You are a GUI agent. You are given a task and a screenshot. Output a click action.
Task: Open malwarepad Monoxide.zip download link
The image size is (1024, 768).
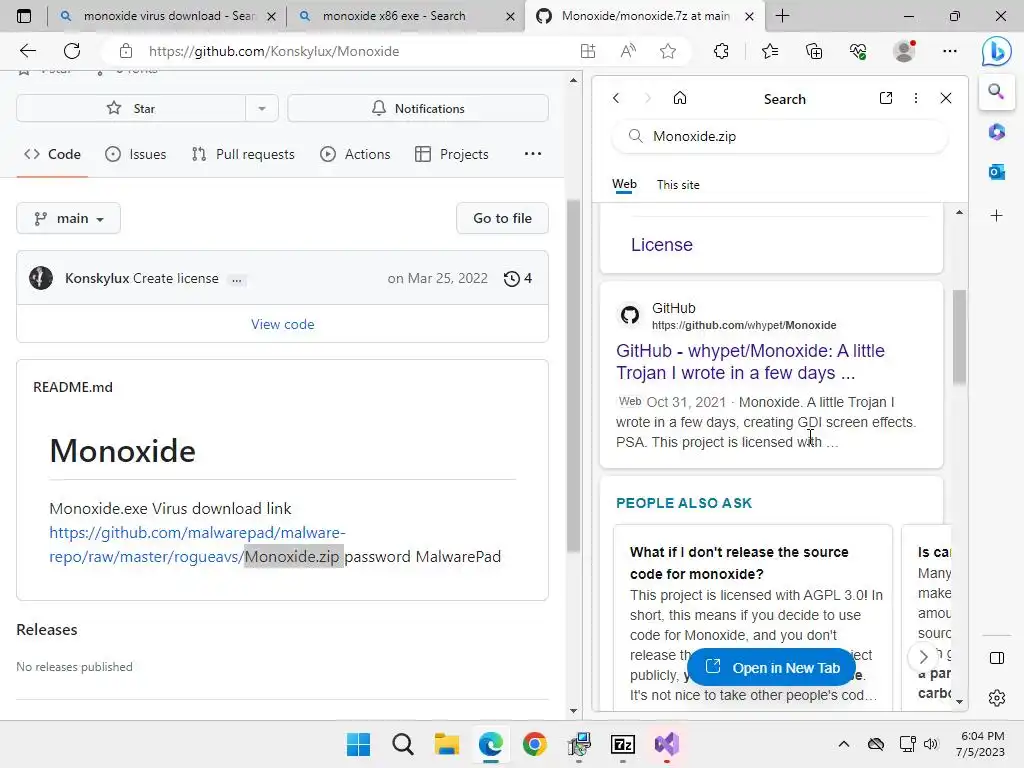coord(197,545)
